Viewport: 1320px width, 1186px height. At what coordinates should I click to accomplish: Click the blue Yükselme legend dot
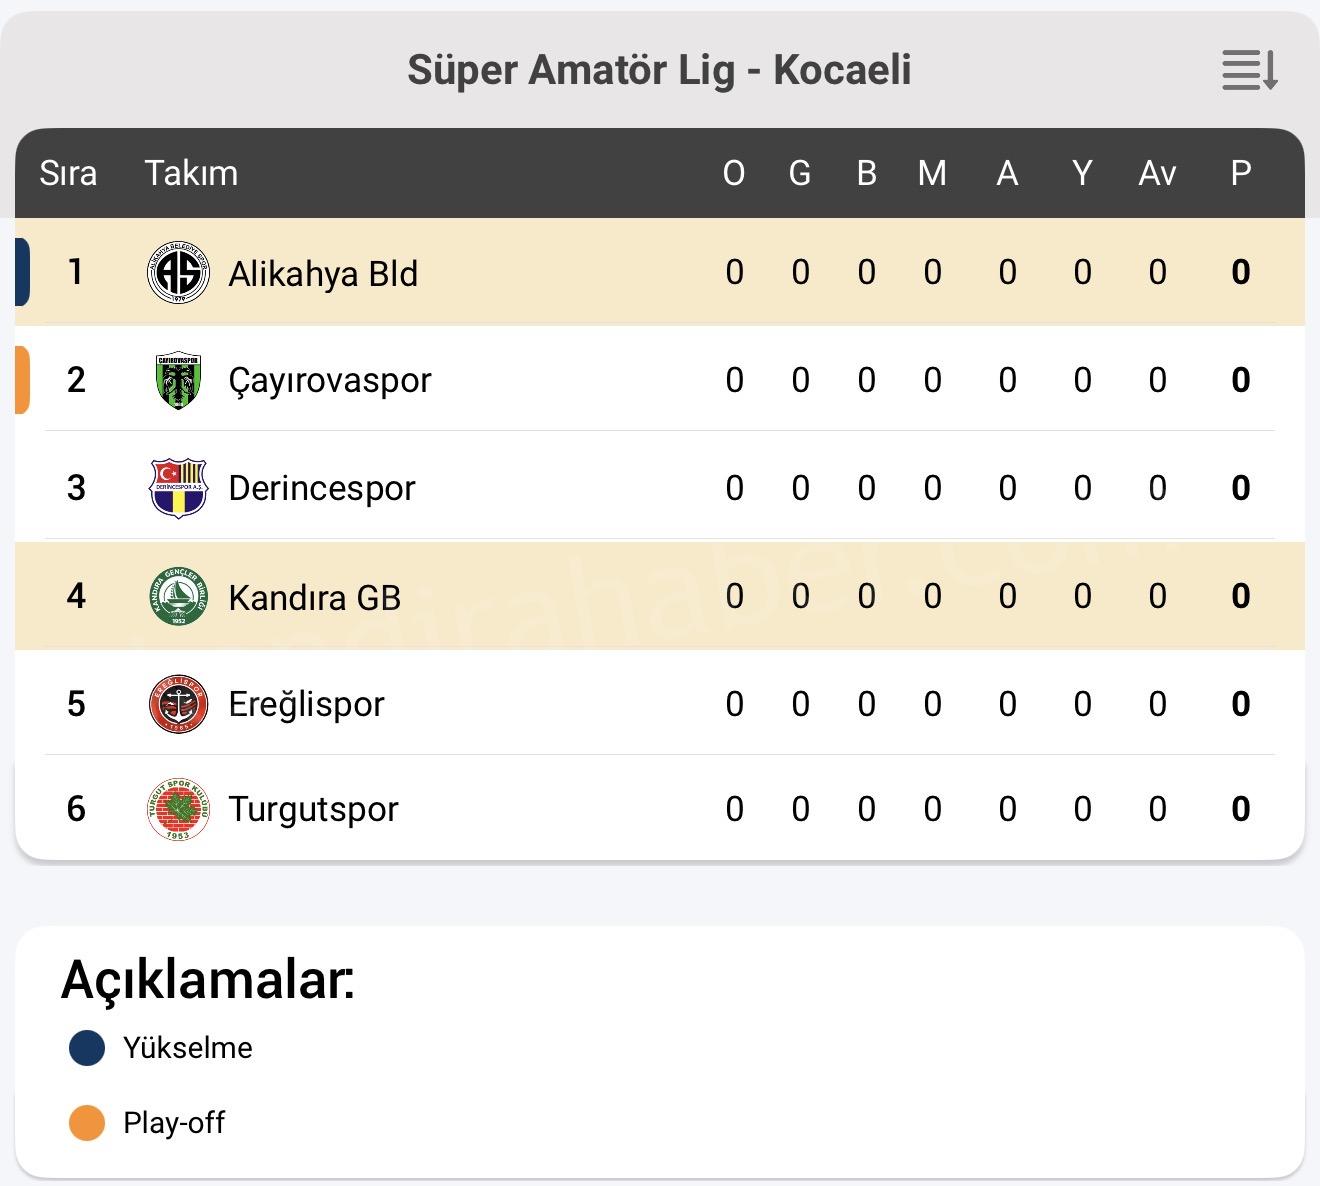[87, 1048]
